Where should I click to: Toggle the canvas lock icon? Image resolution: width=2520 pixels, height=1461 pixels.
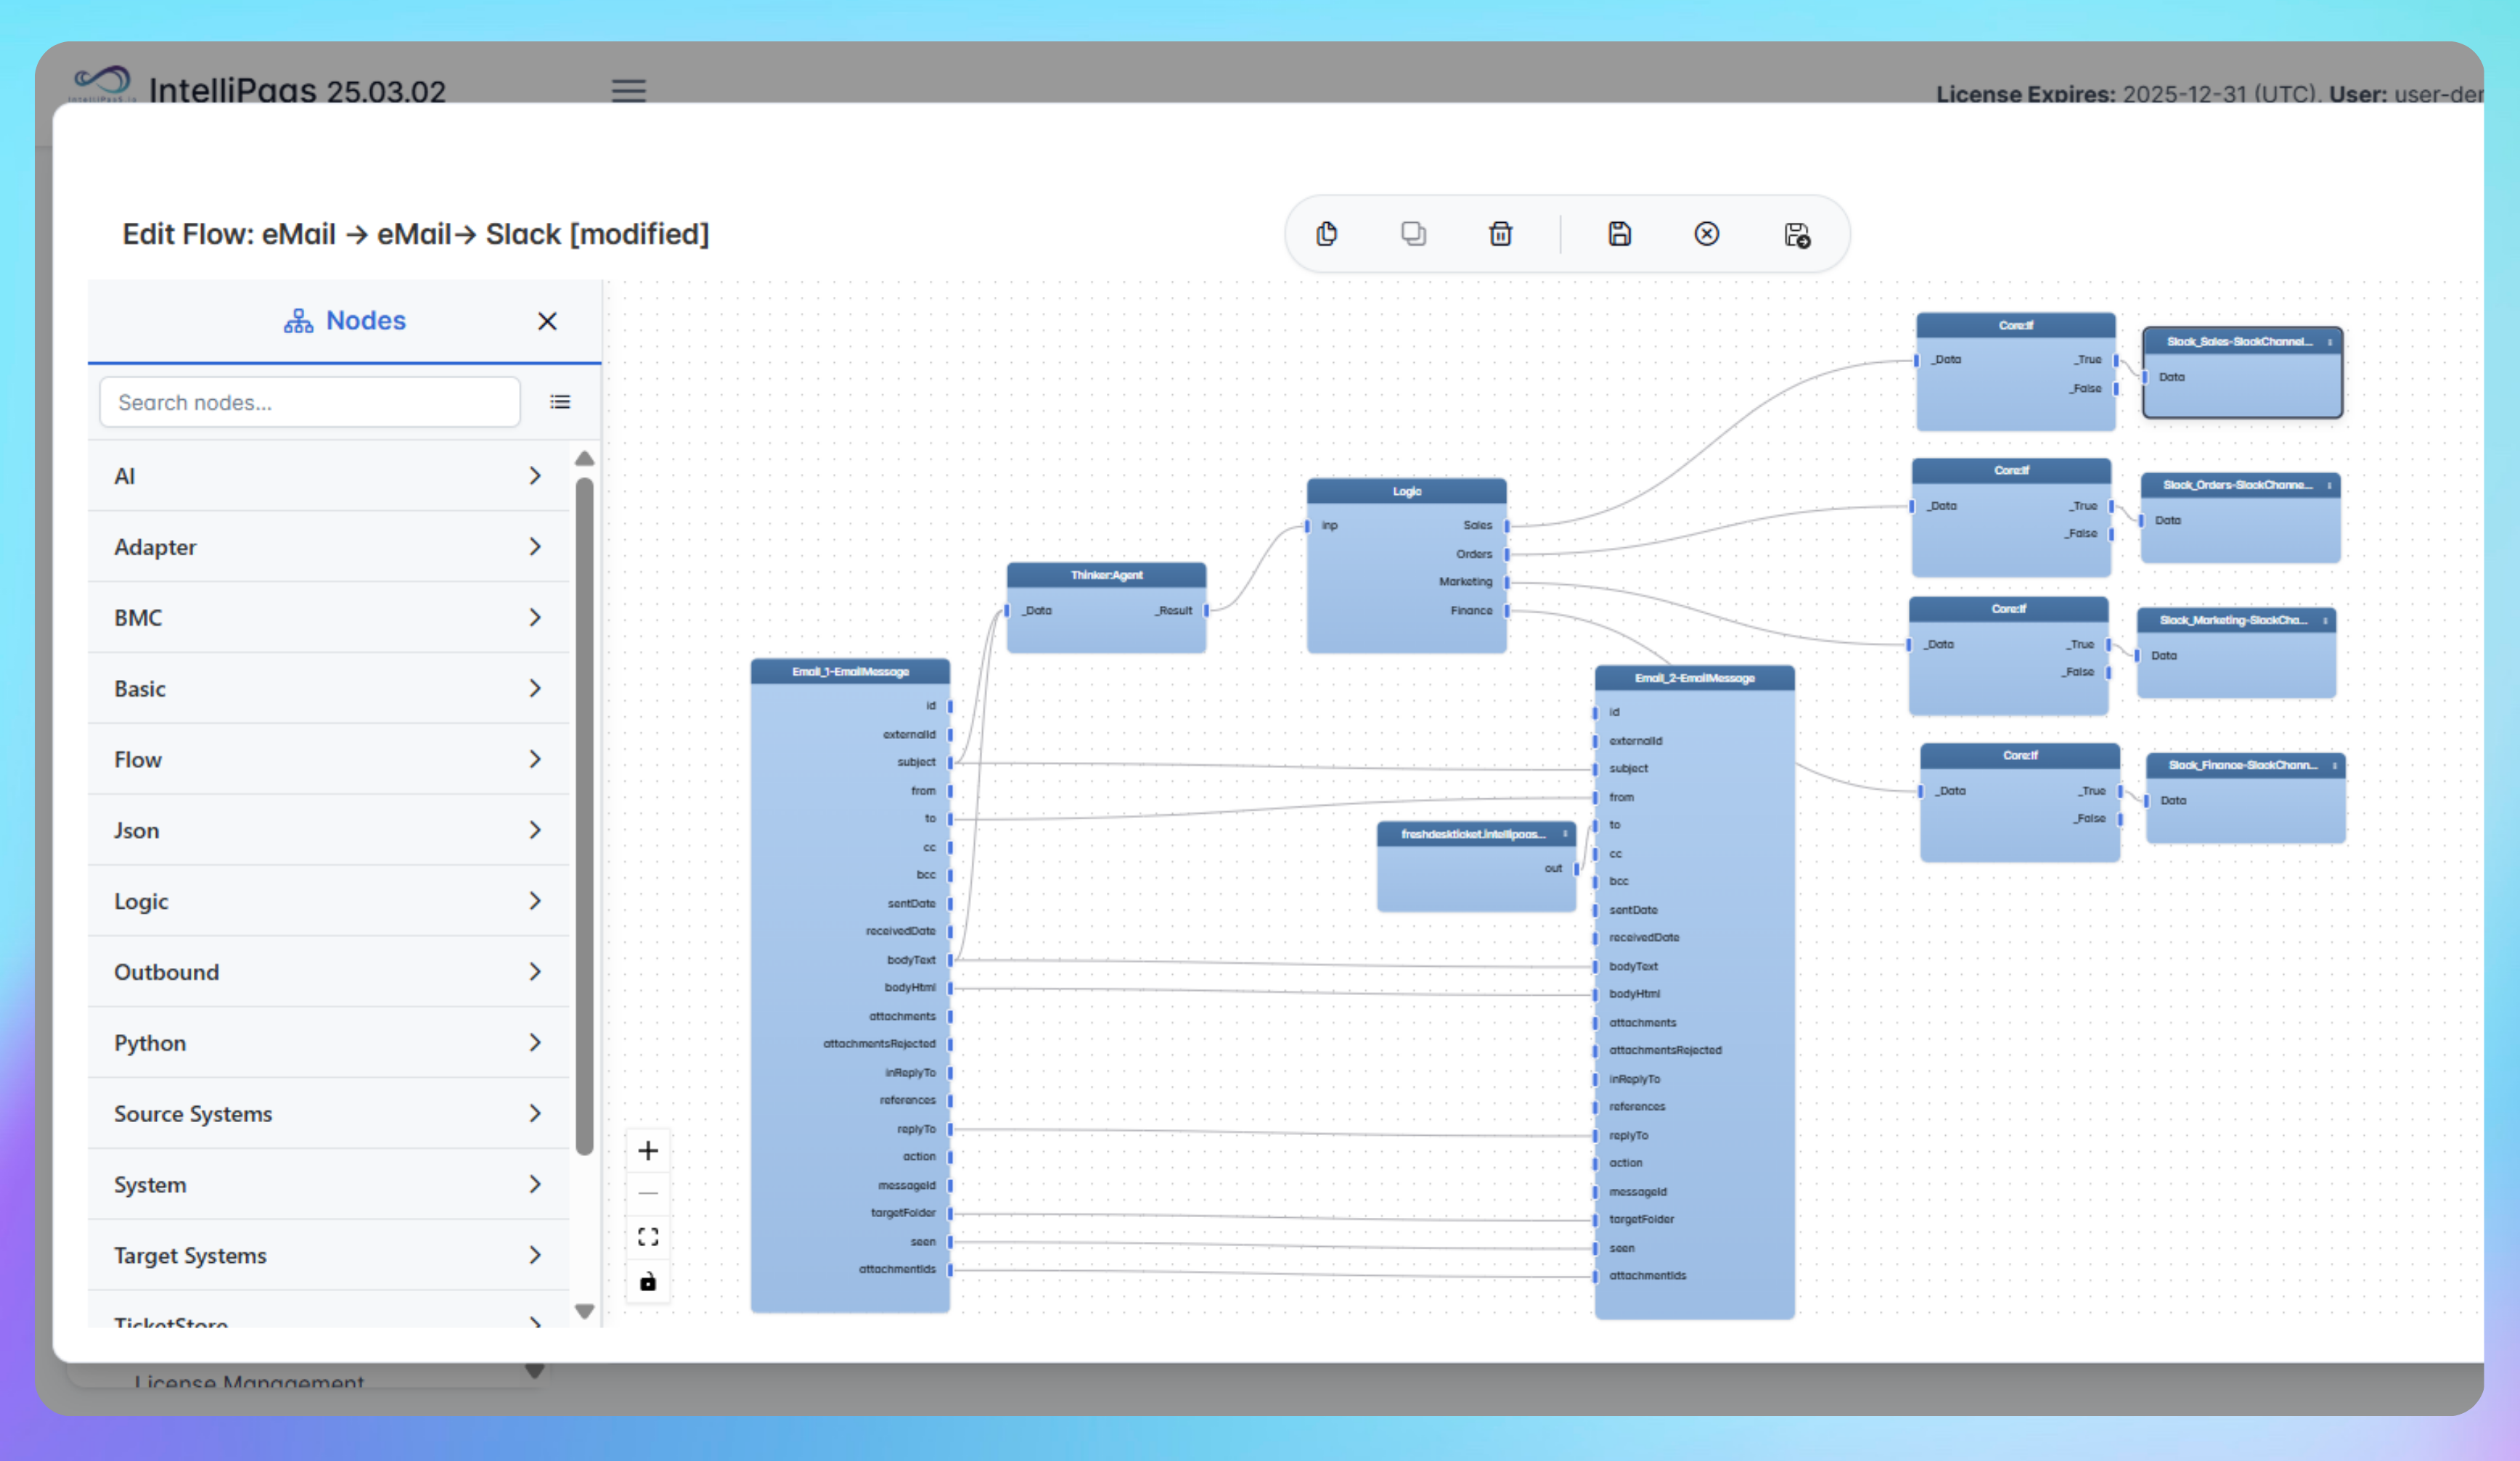[x=648, y=1281]
